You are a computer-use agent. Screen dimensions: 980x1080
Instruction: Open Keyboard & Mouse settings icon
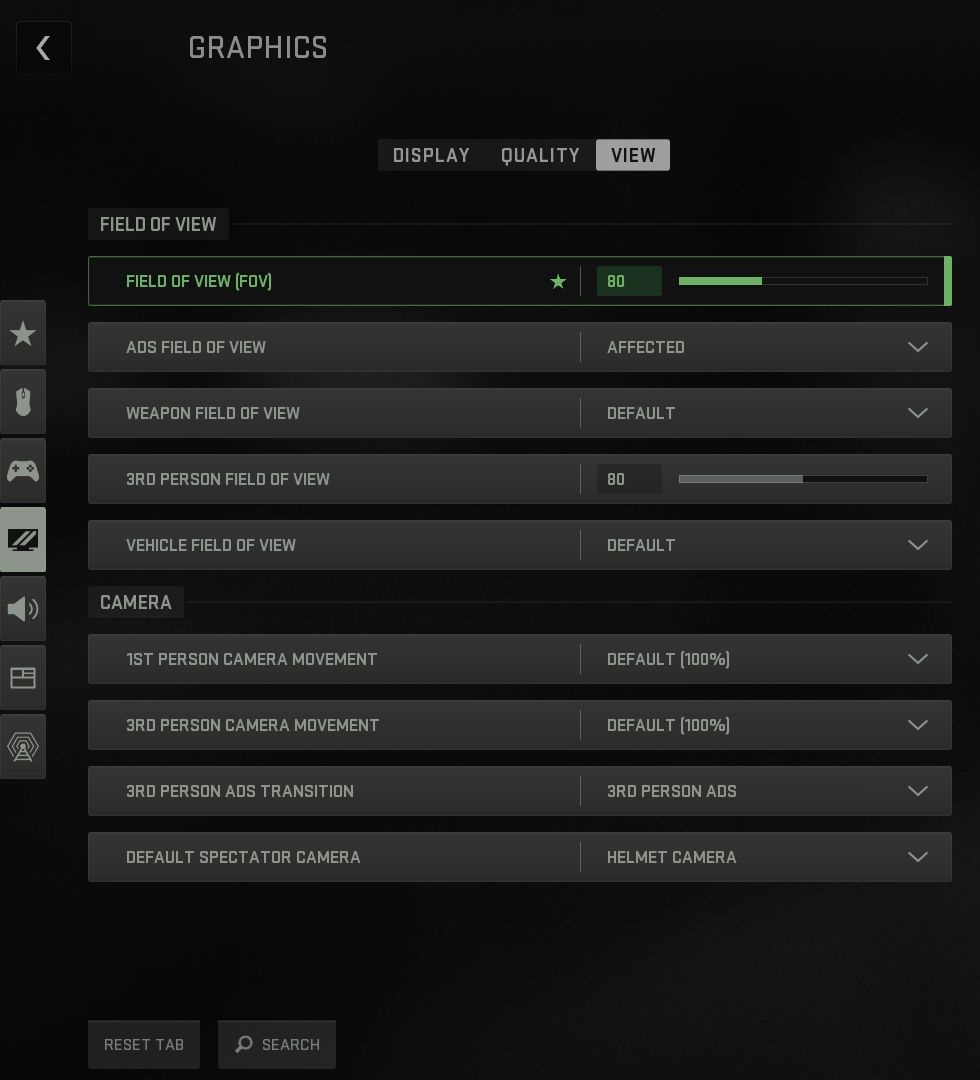pos(23,402)
